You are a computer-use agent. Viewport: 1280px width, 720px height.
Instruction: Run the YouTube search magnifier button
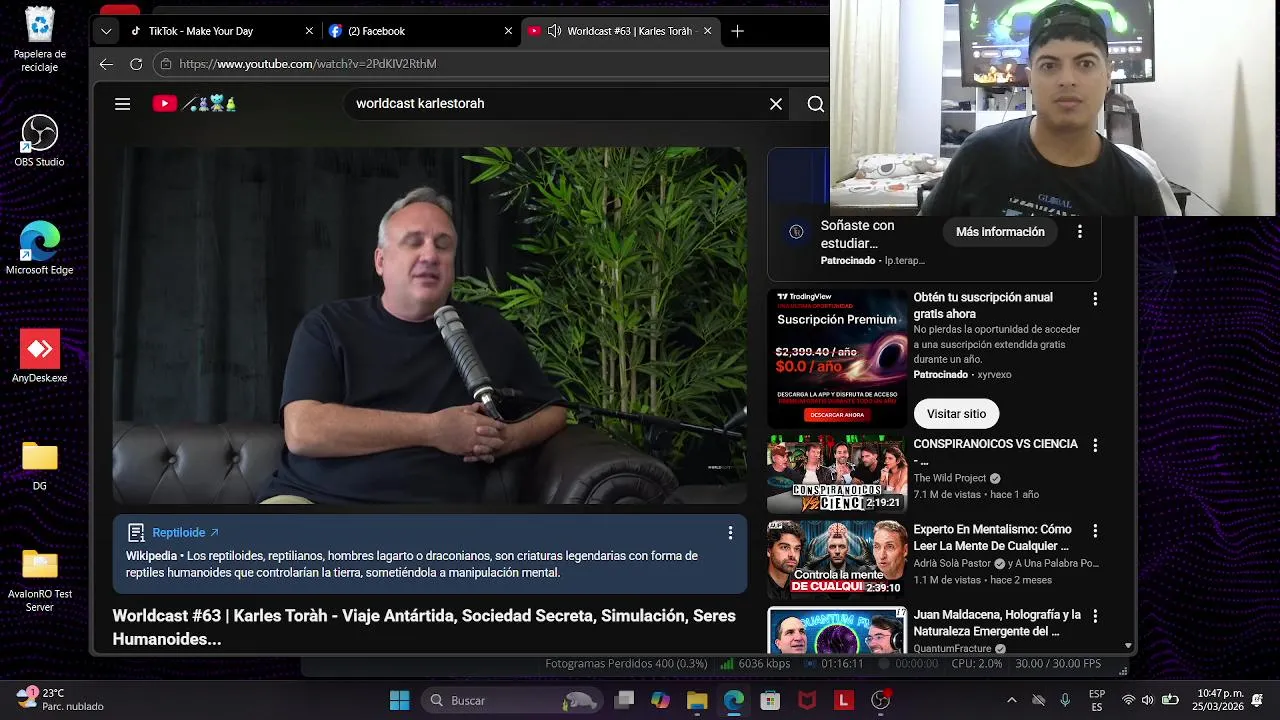pos(816,104)
